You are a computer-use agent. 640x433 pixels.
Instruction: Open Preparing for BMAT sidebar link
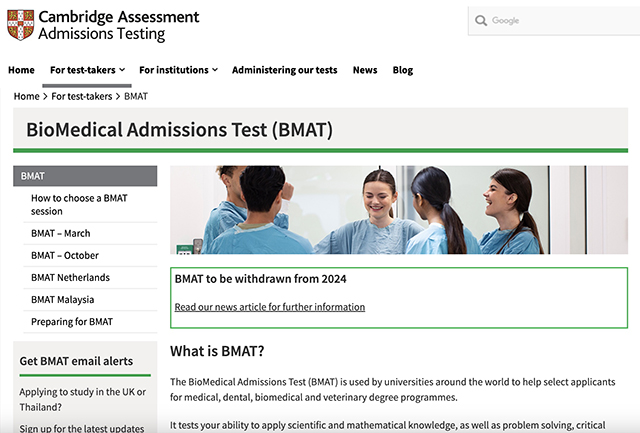click(x=72, y=321)
